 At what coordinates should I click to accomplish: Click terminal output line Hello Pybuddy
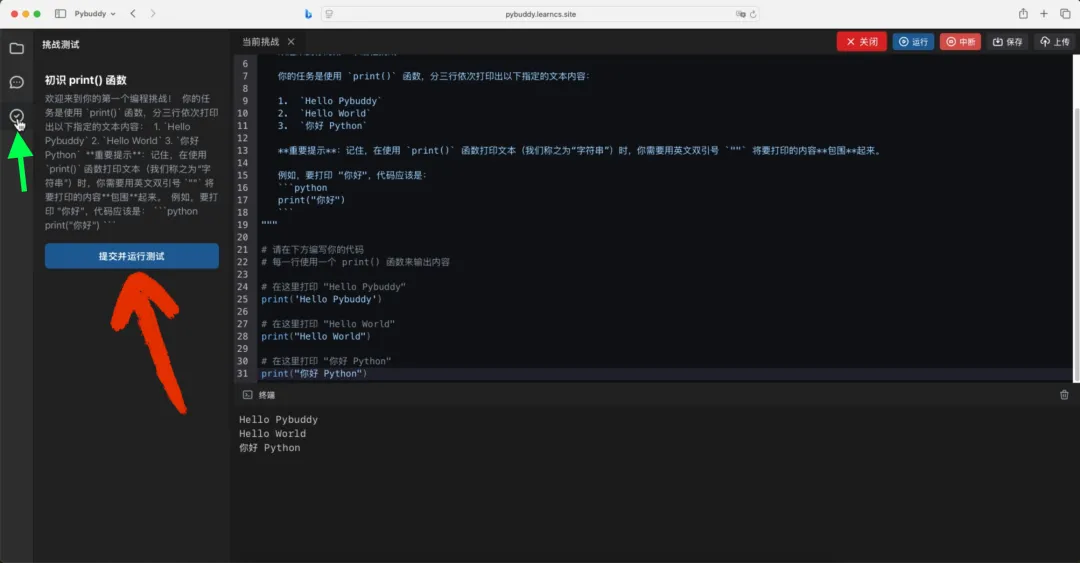278,420
